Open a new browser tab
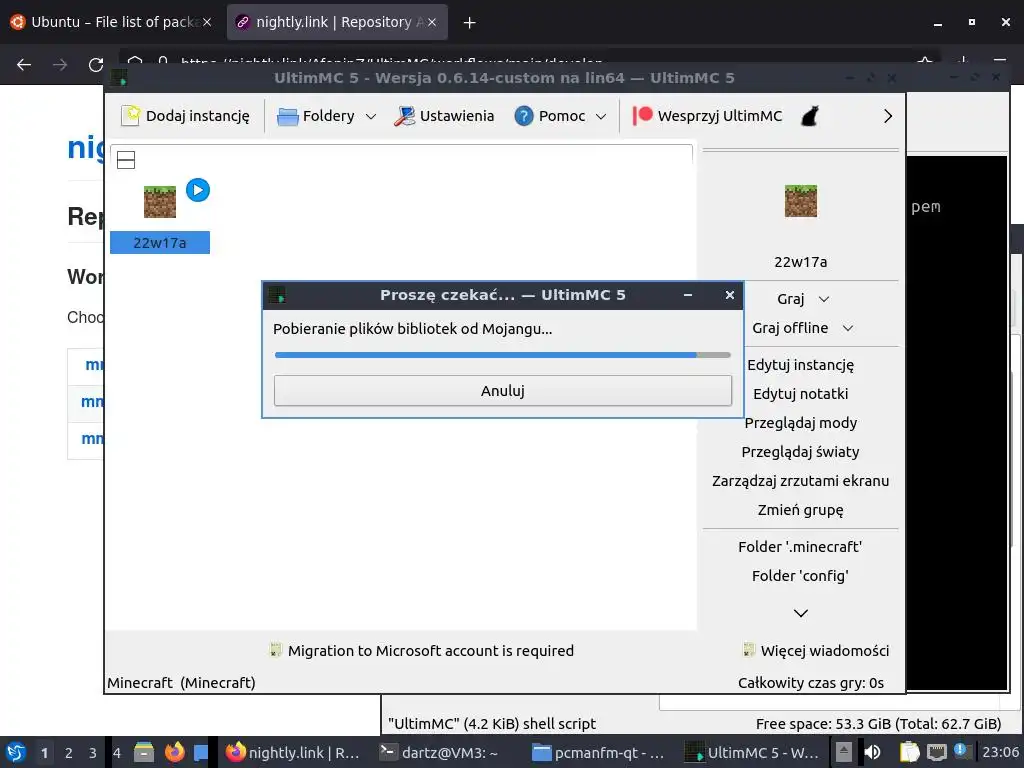 coord(469,23)
